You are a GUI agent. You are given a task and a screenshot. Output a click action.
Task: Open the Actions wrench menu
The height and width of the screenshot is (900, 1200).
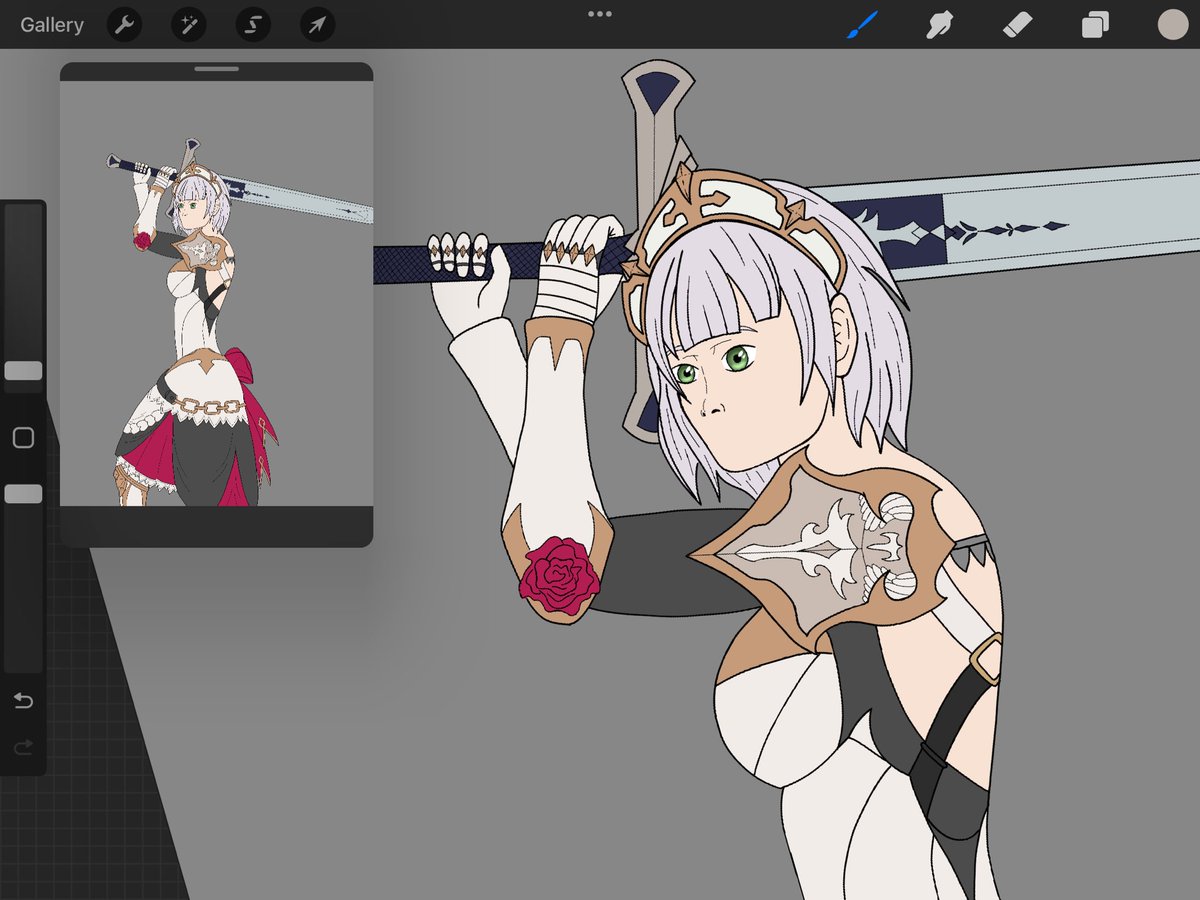click(x=124, y=25)
